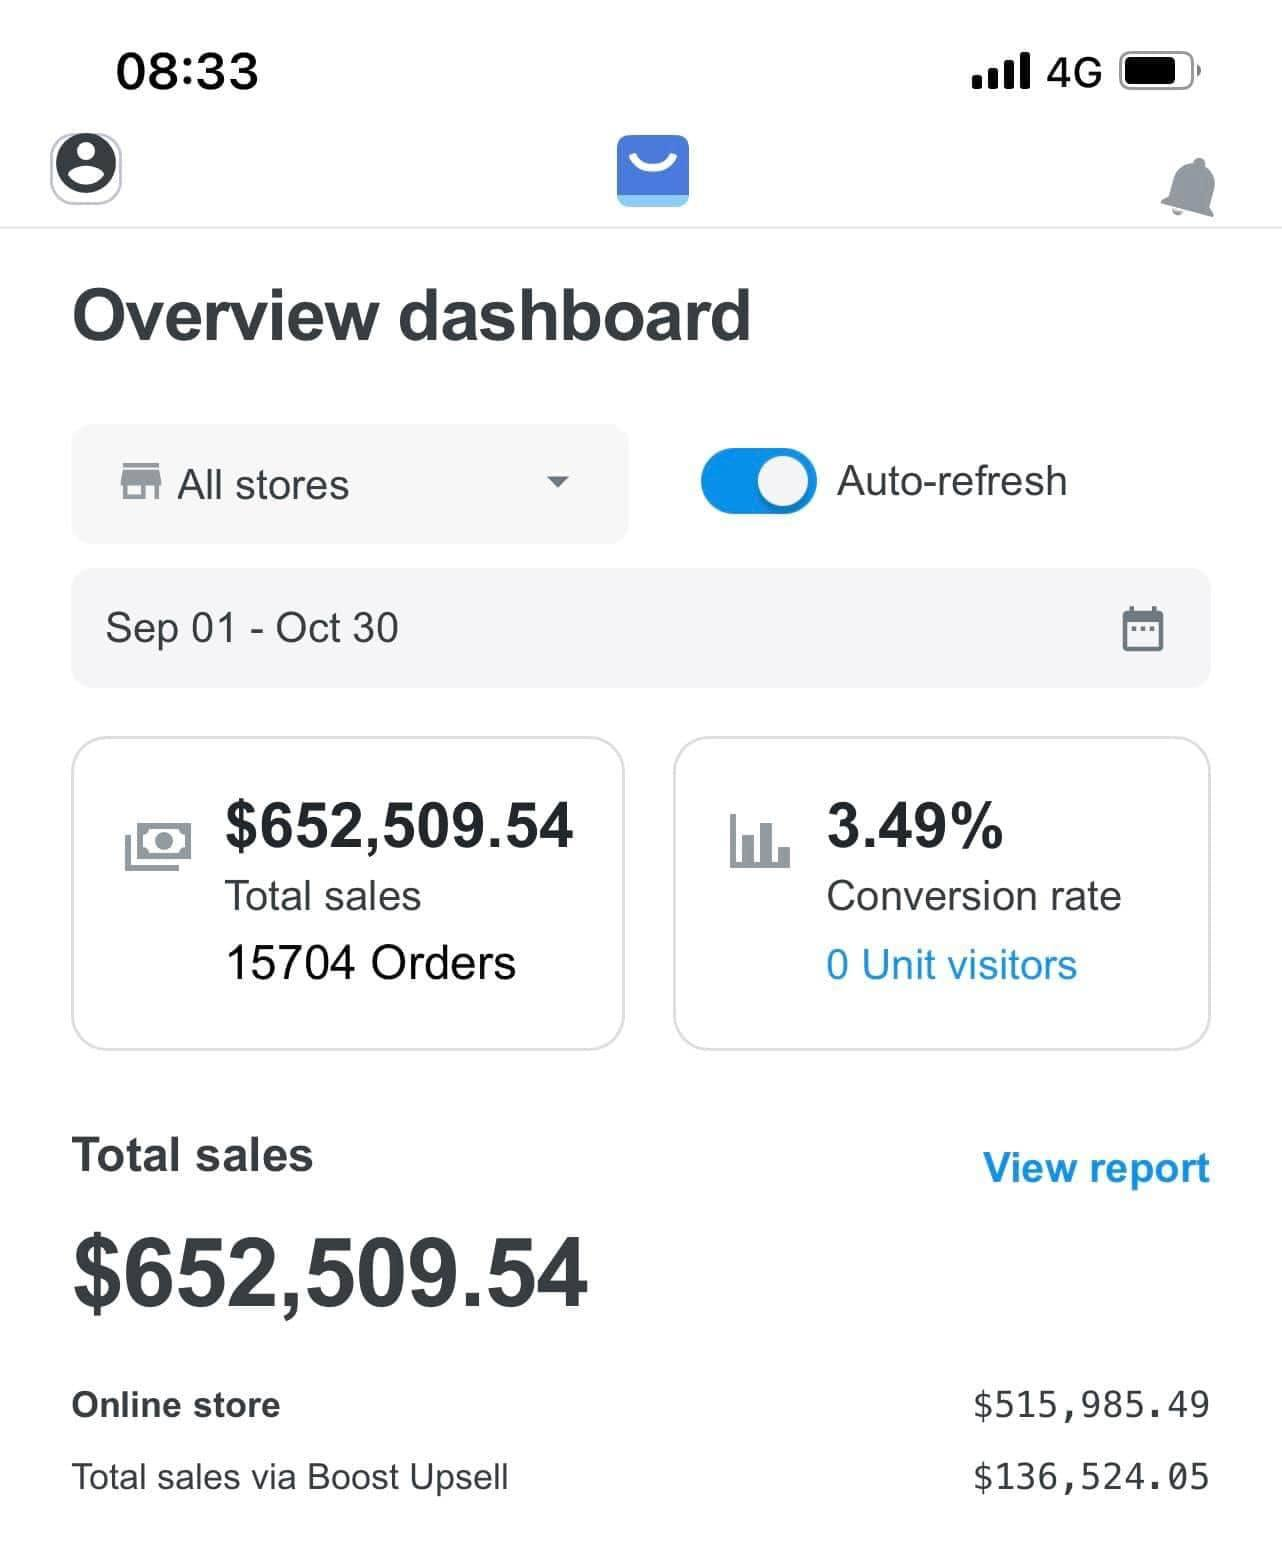Select the Overview dashboard heading
Image resolution: width=1282 pixels, height=1556 pixels.
point(412,314)
